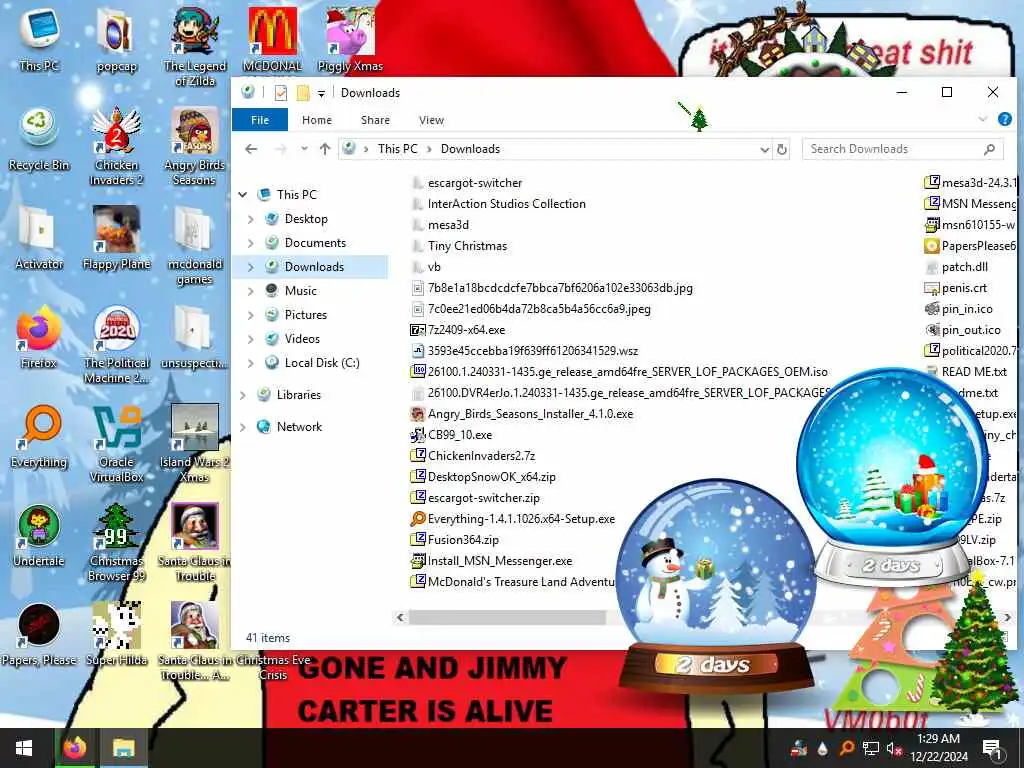Go back using the back arrow
Screen dimensions: 1024x768
click(251, 149)
